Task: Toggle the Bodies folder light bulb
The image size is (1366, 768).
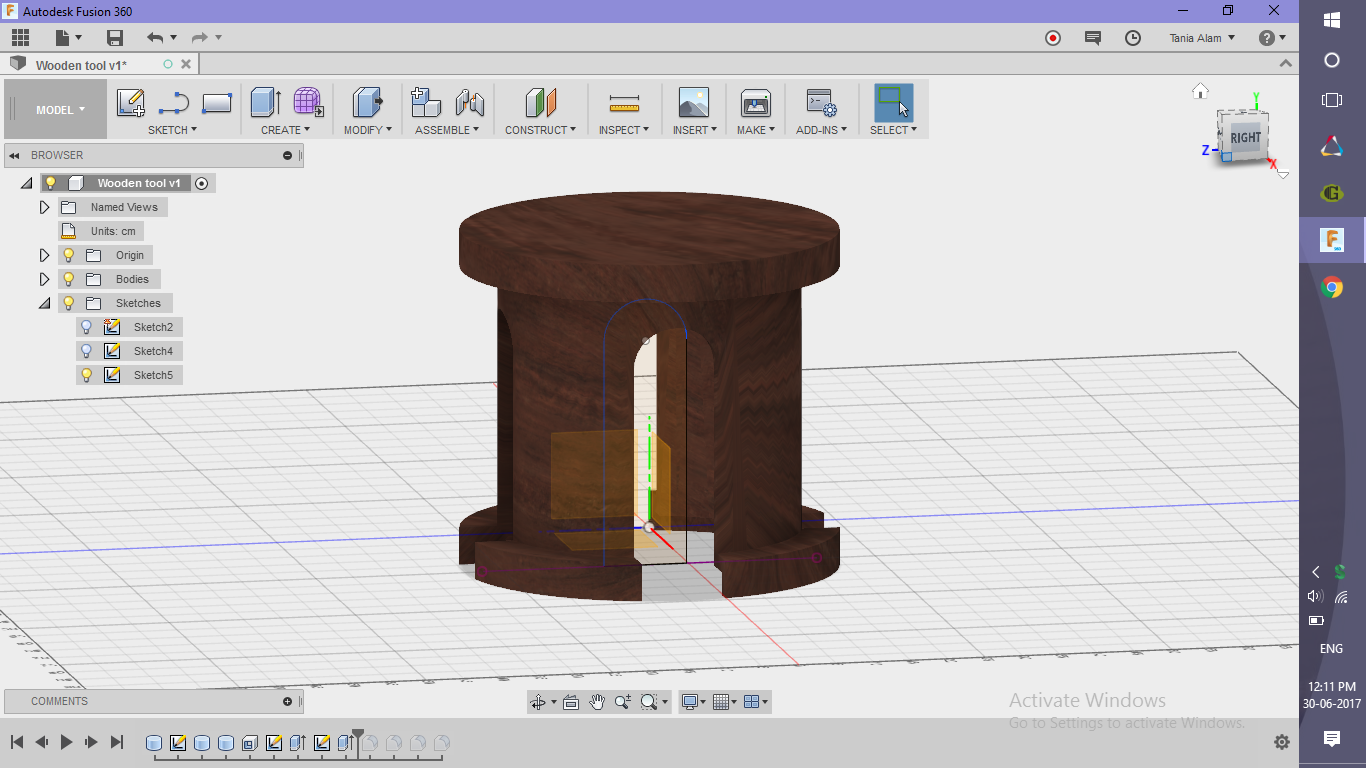Action: (x=69, y=279)
